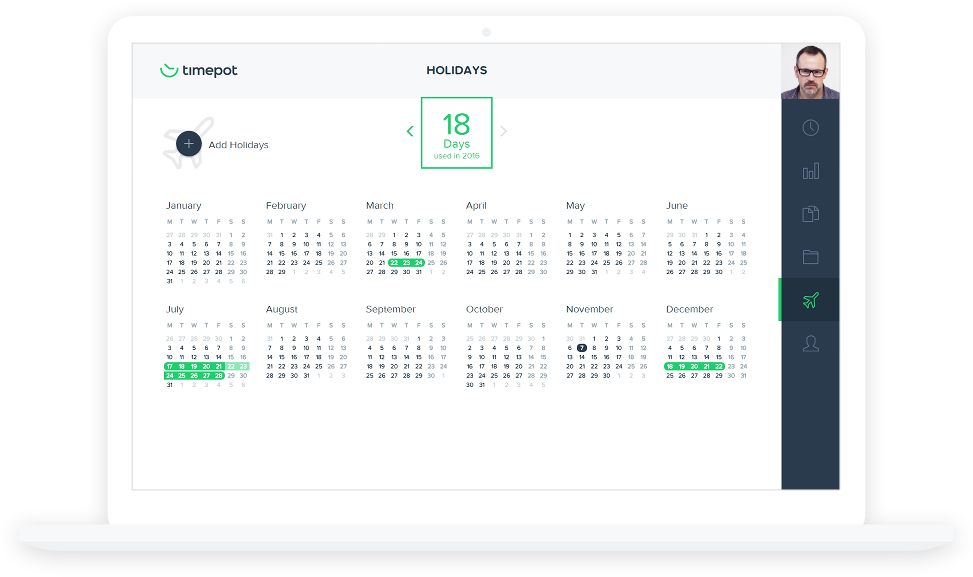
Task: Select the November month heading
Action: coord(590,309)
